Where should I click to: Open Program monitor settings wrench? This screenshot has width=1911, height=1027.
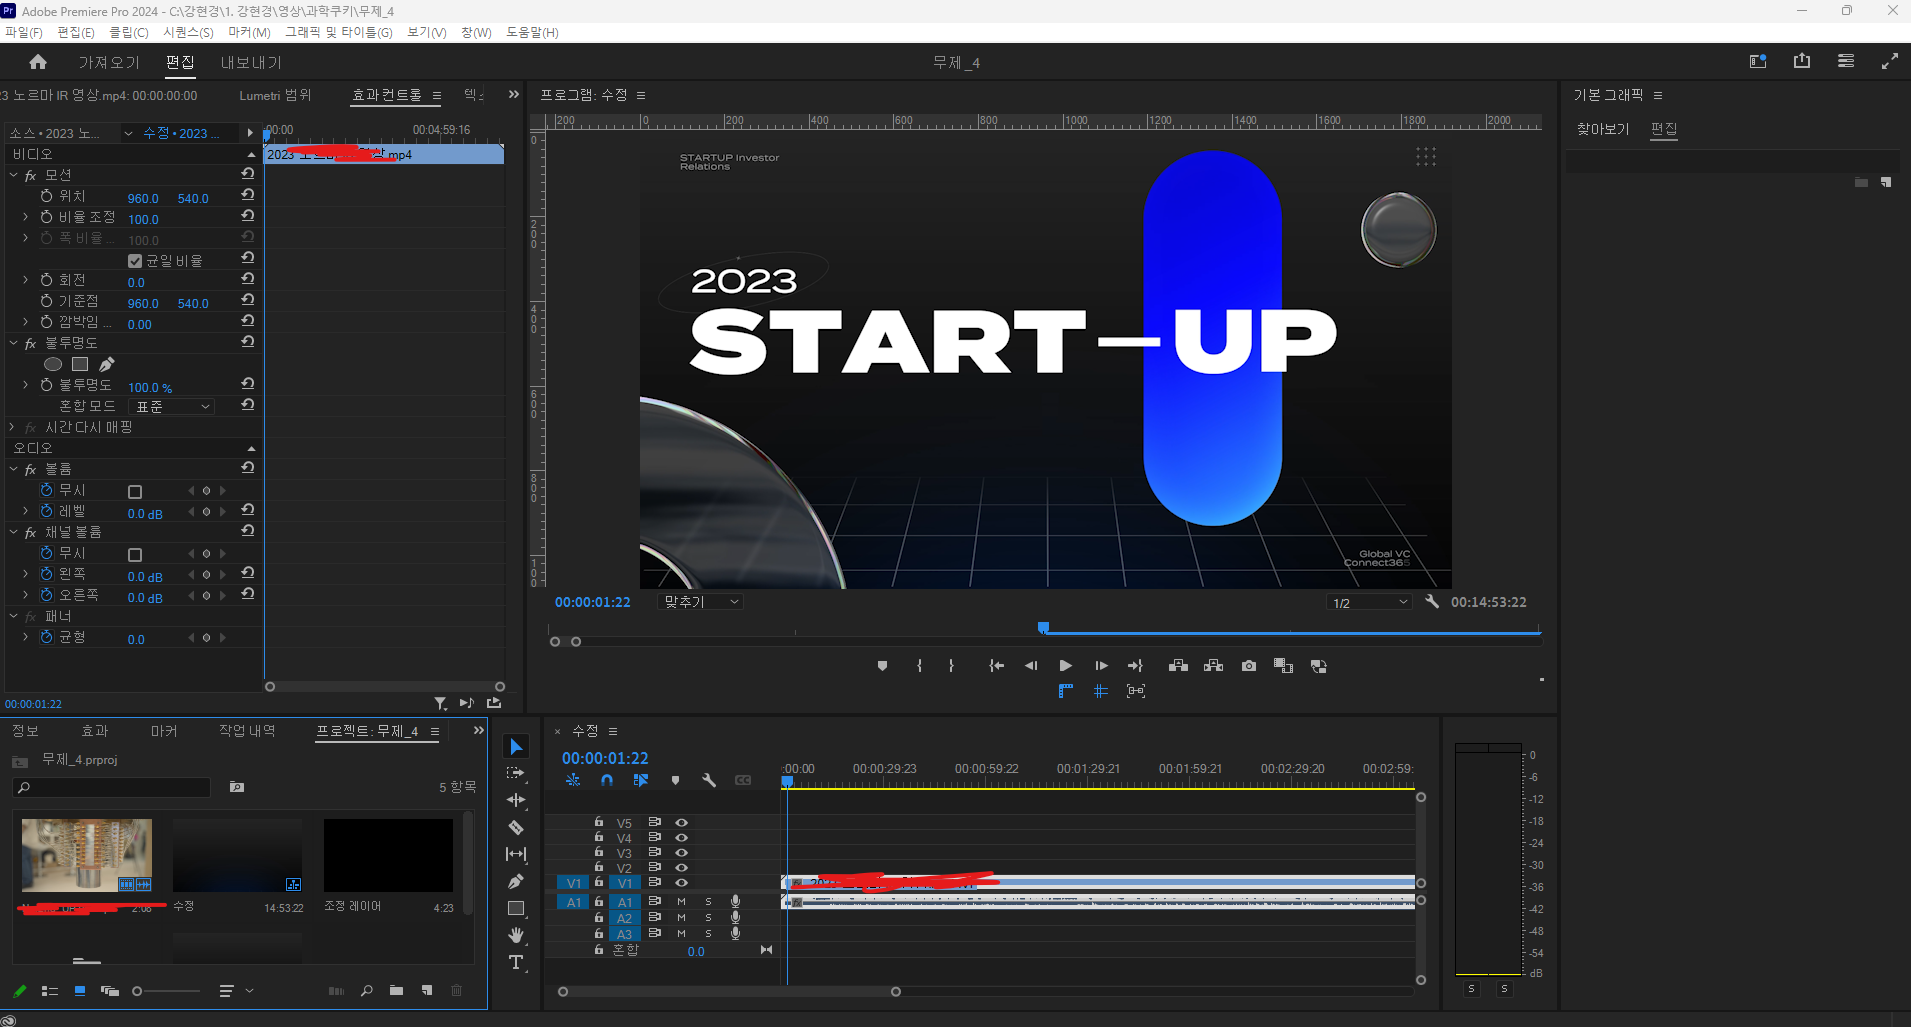pyautogui.click(x=1432, y=601)
